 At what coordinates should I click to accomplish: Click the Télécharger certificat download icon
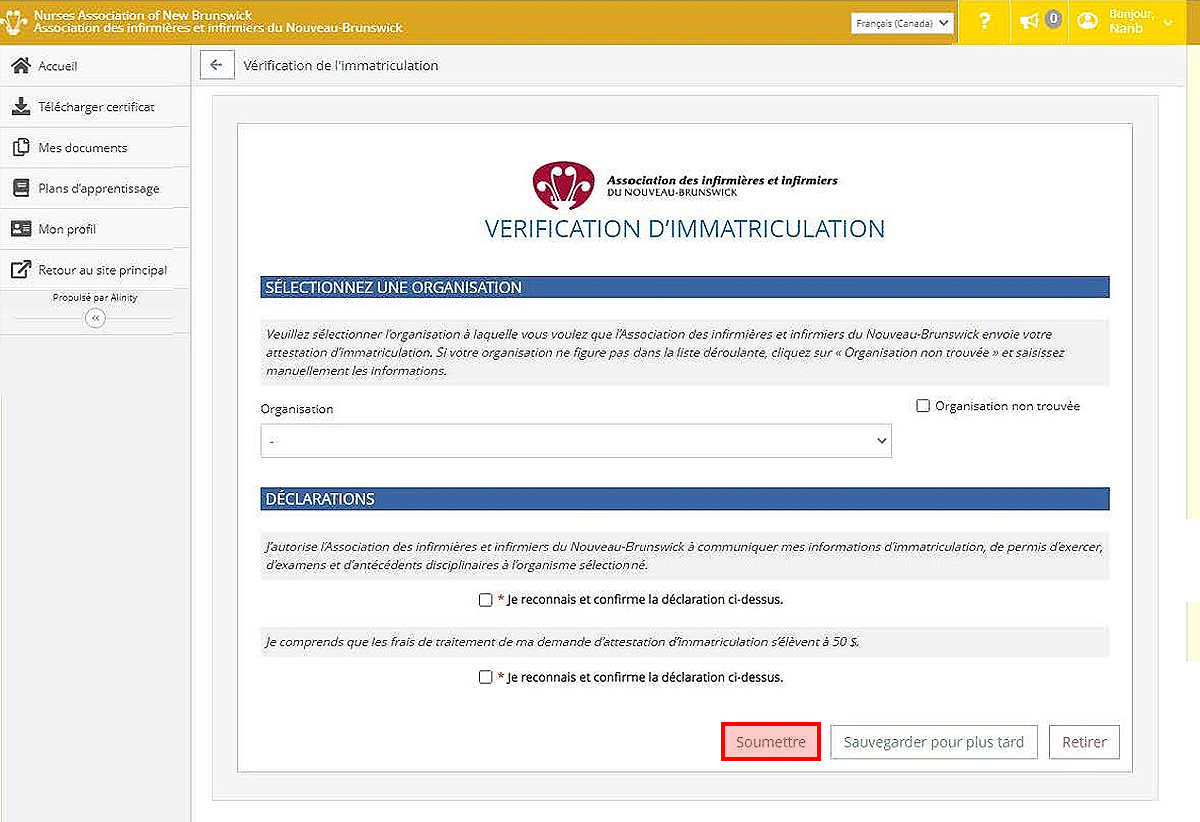(20, 107)
